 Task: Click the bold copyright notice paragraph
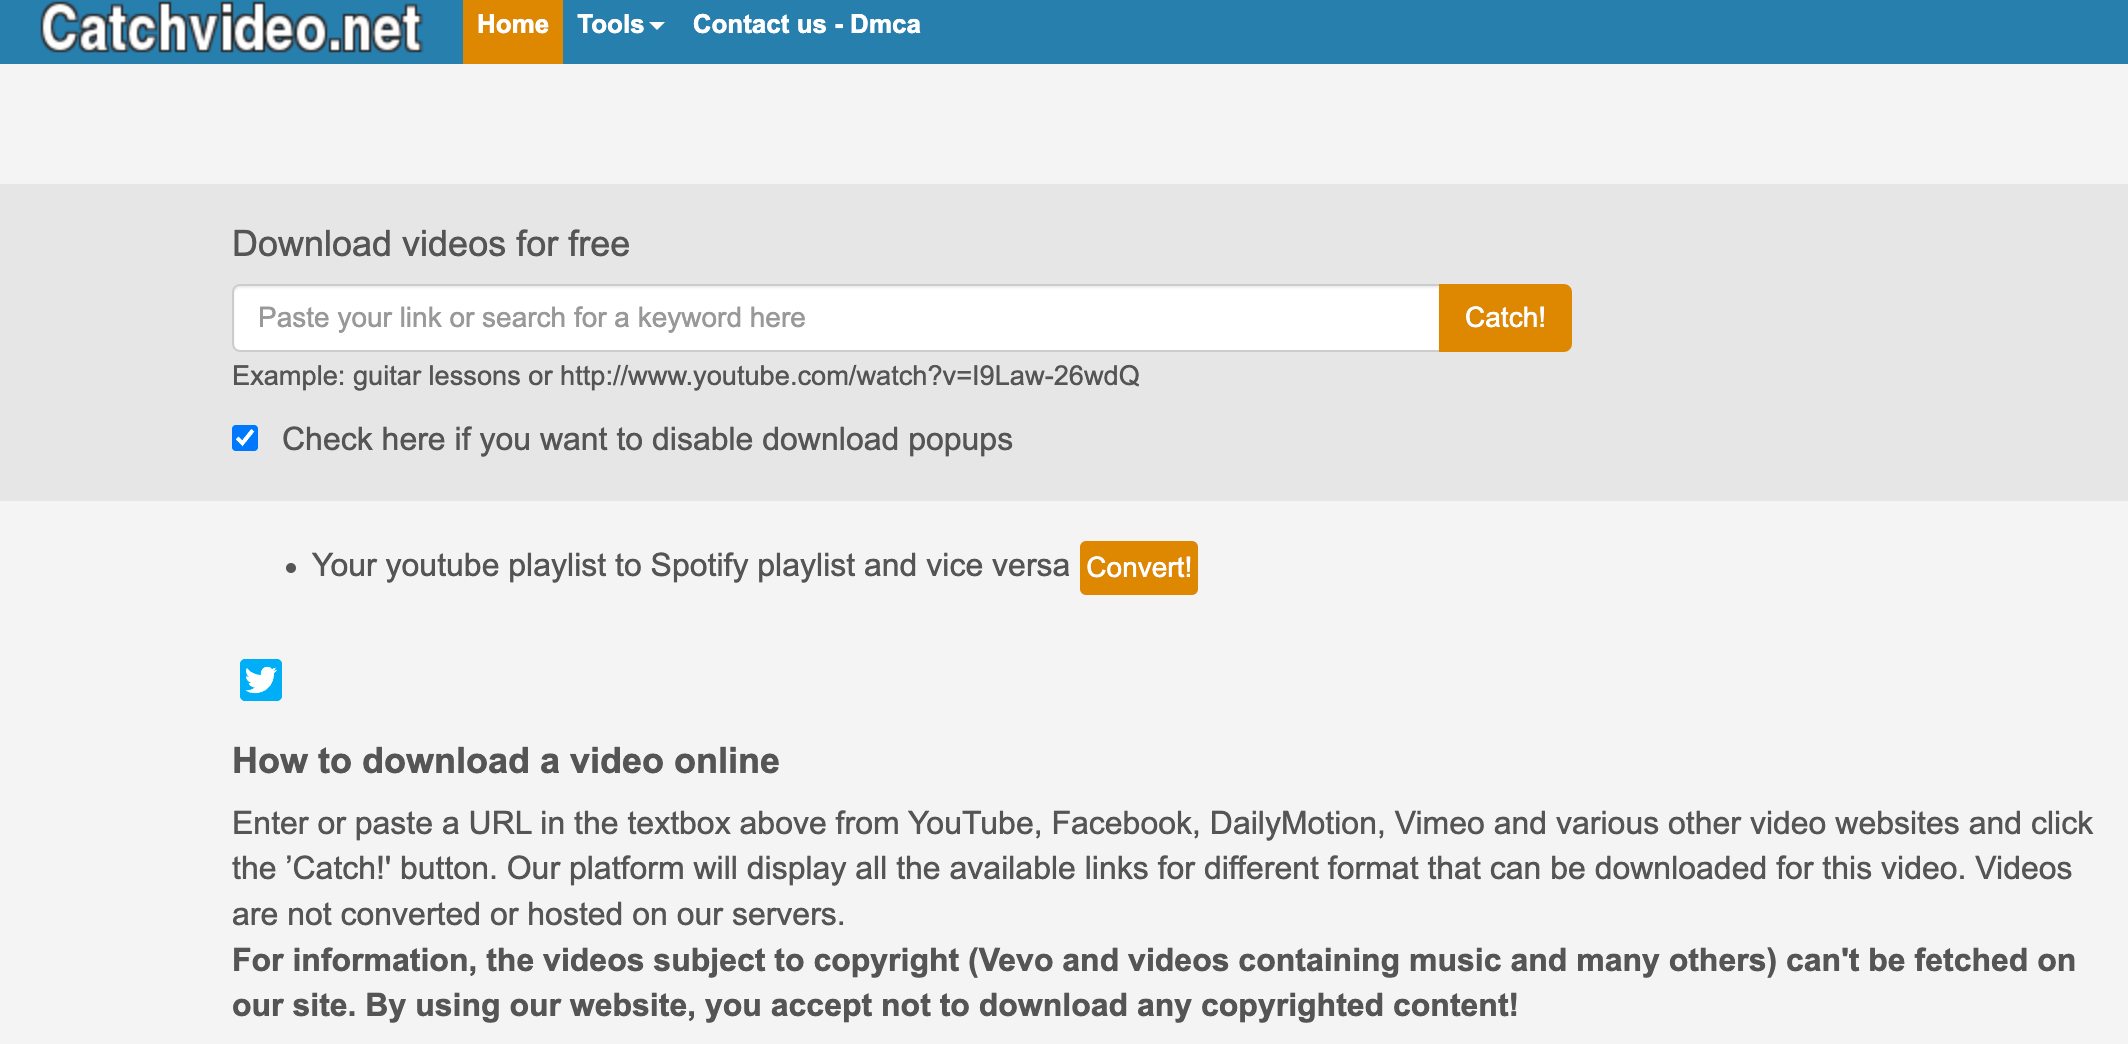click(1154, 983)
